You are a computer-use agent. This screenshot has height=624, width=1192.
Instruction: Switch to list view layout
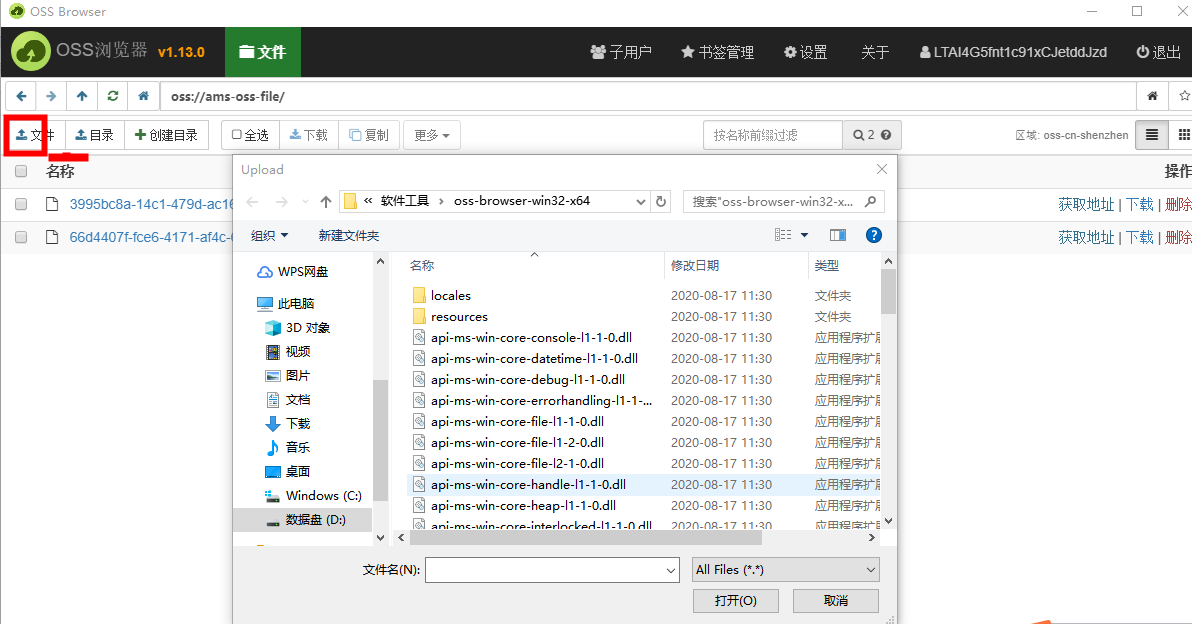point(1152,135)
